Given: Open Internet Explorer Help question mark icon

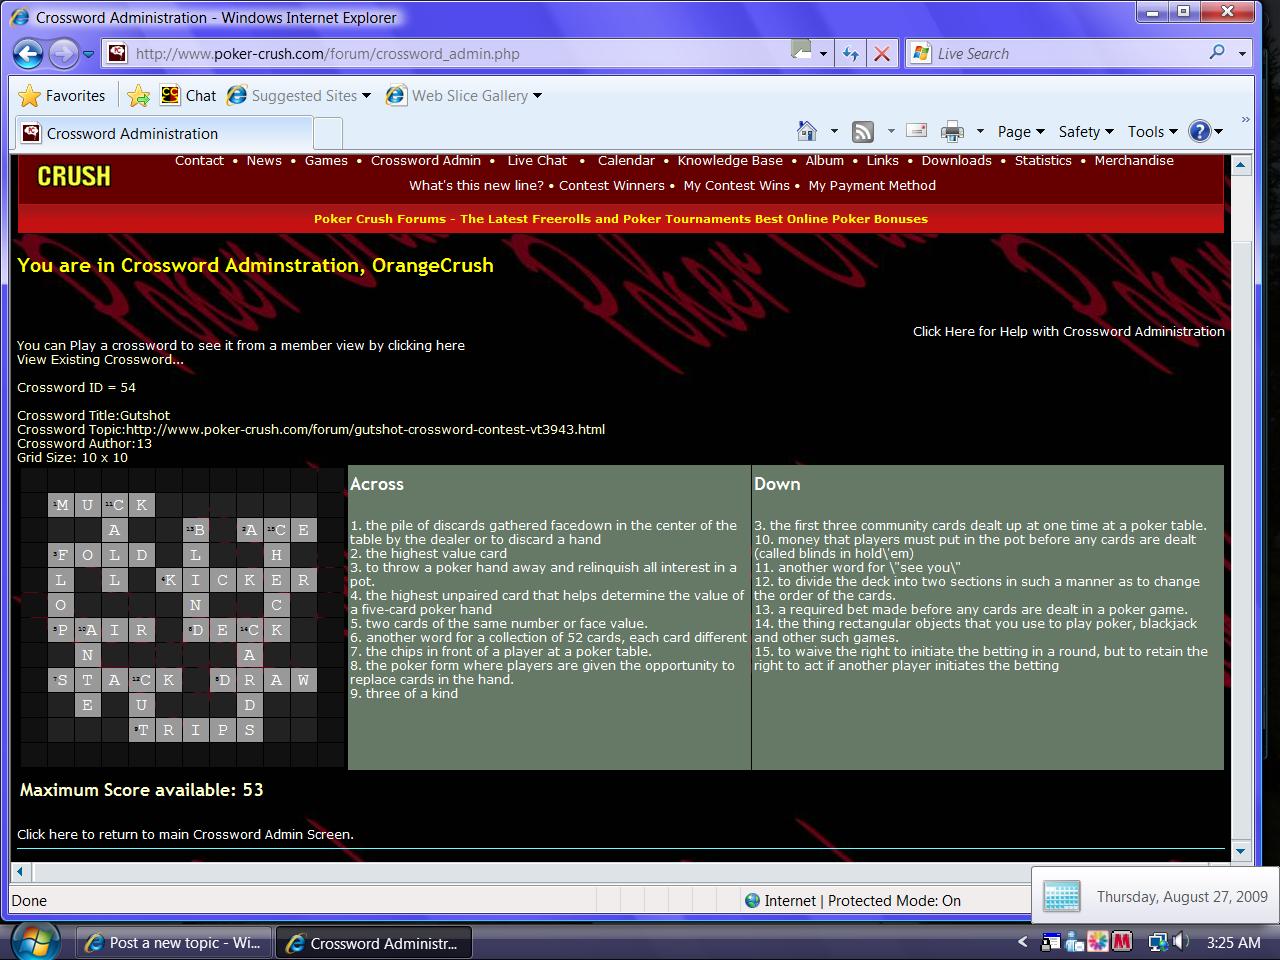Looking at the screenshot, I should pyautogui.click(x=1199, y=130).
